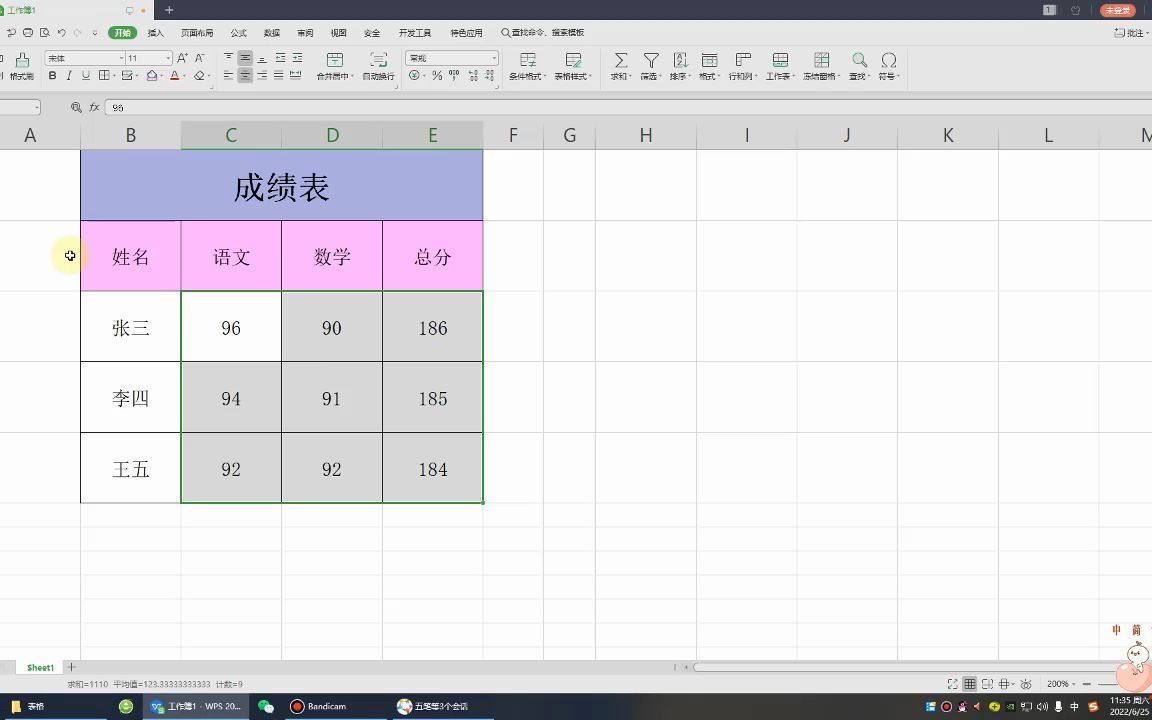Open the font name dropdown
The image size is (1152, 720).
point(121,57)
